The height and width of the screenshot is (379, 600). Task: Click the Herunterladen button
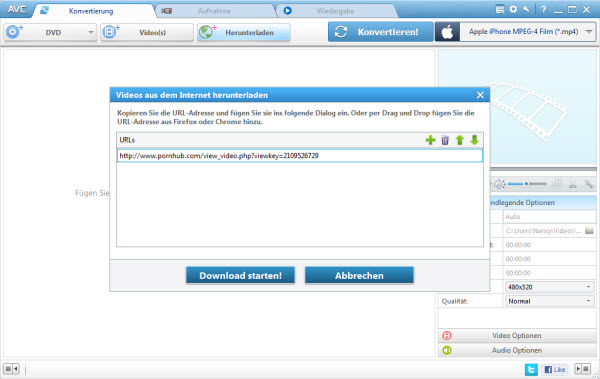point(244,32)
